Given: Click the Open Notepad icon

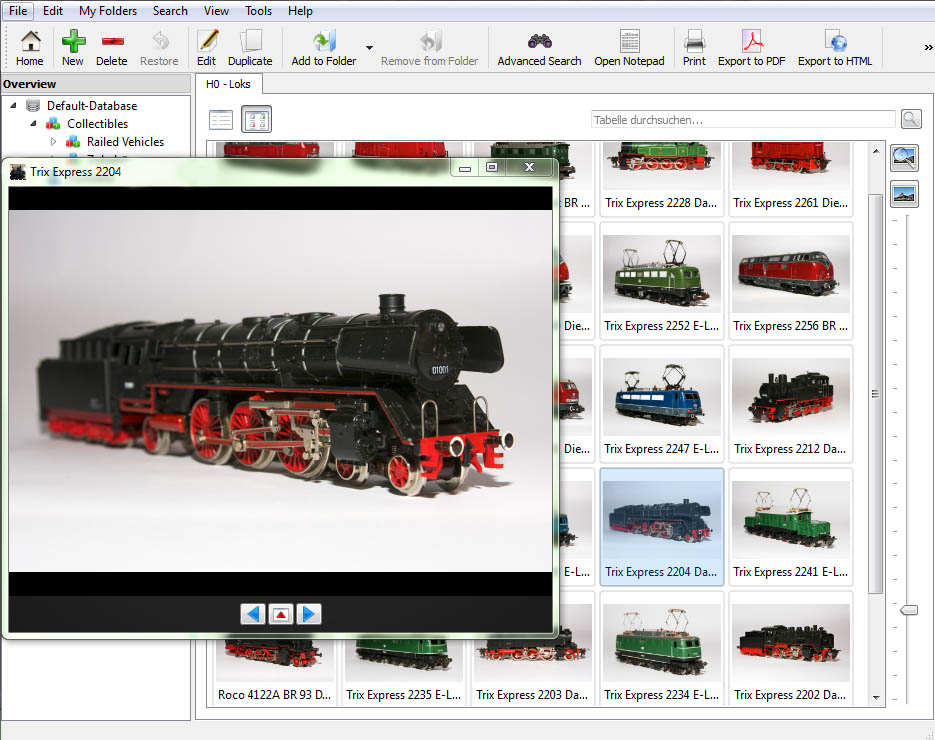Looking at the screenshot, I should [629, 48].
